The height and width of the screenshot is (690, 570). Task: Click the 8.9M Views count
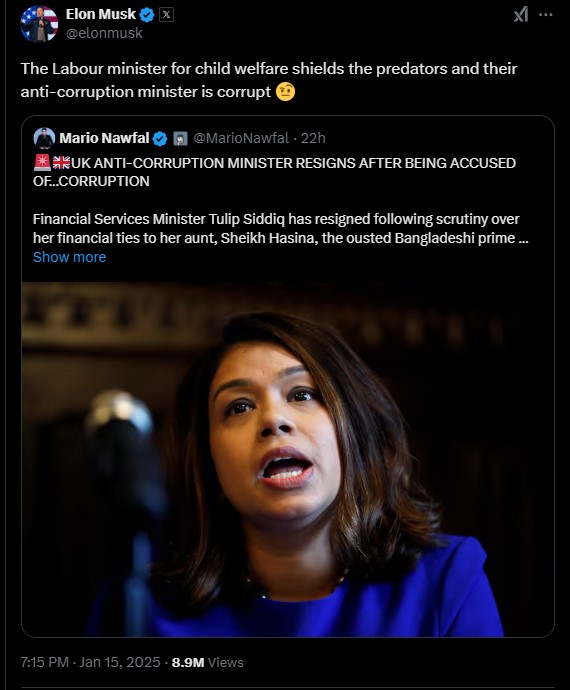point(207,662)
